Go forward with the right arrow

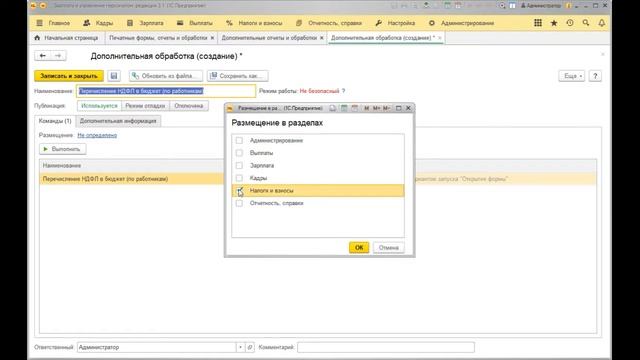(58, 56)
